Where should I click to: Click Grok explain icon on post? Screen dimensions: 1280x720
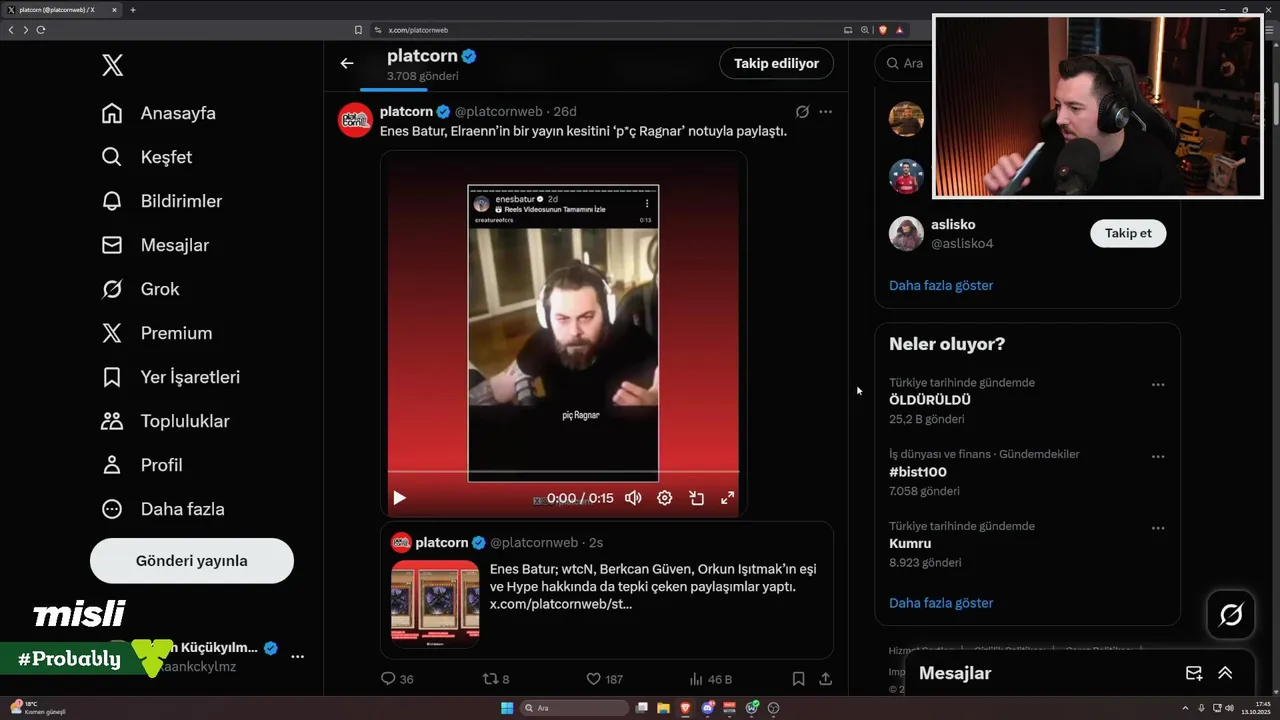coord(802,112)
